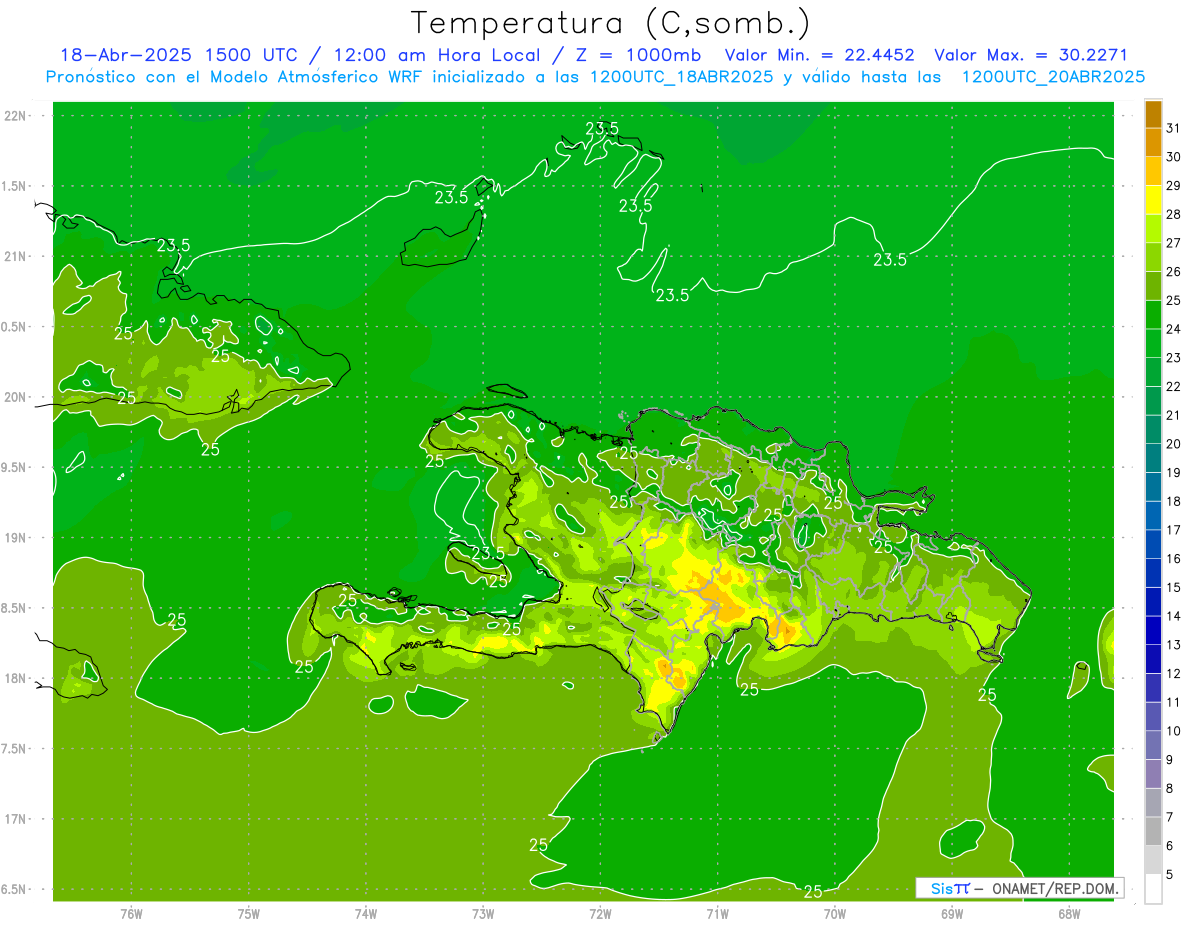Click the '9.5N' latitude axis label
The width and height of the screenshot is (1200, 927).
tap(15, 467)
